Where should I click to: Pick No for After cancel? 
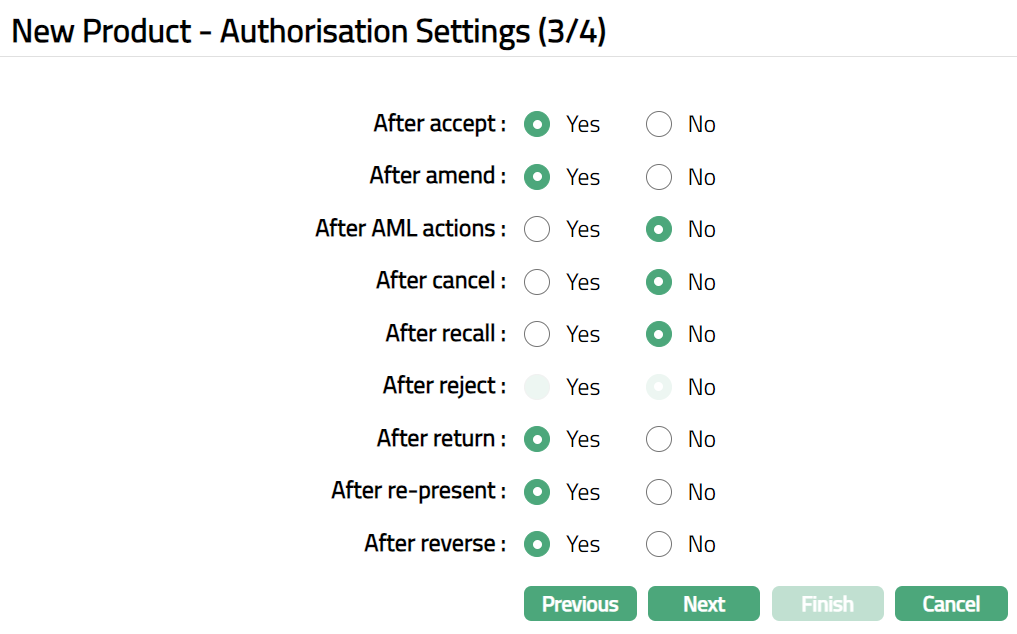[x=658, y=282]
